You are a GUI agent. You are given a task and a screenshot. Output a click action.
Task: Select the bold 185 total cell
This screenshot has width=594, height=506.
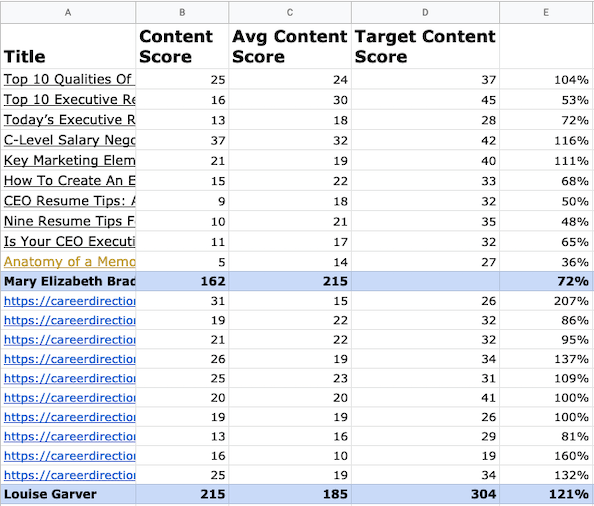coord(290,494)
